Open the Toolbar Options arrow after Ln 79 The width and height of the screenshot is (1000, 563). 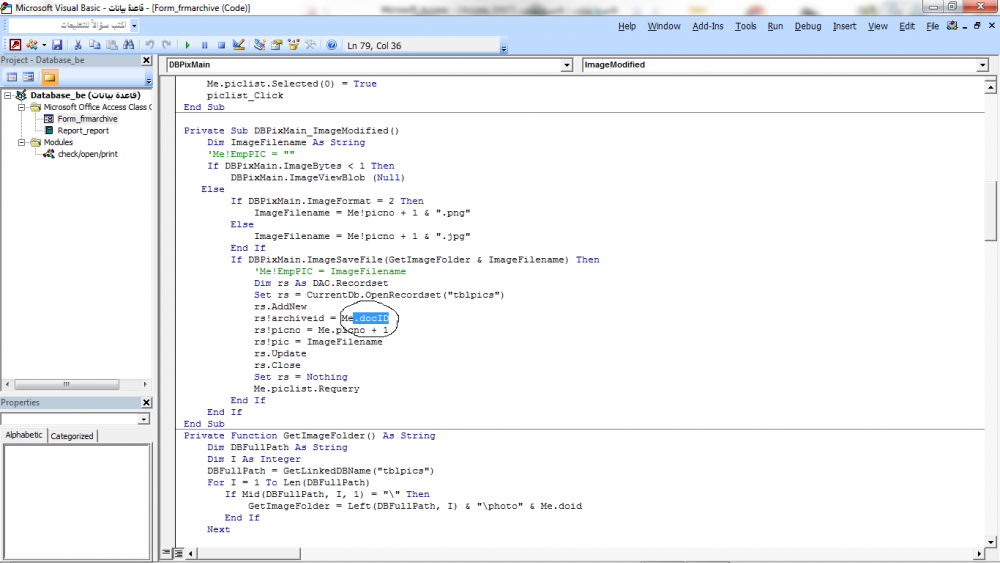[504, 48]
